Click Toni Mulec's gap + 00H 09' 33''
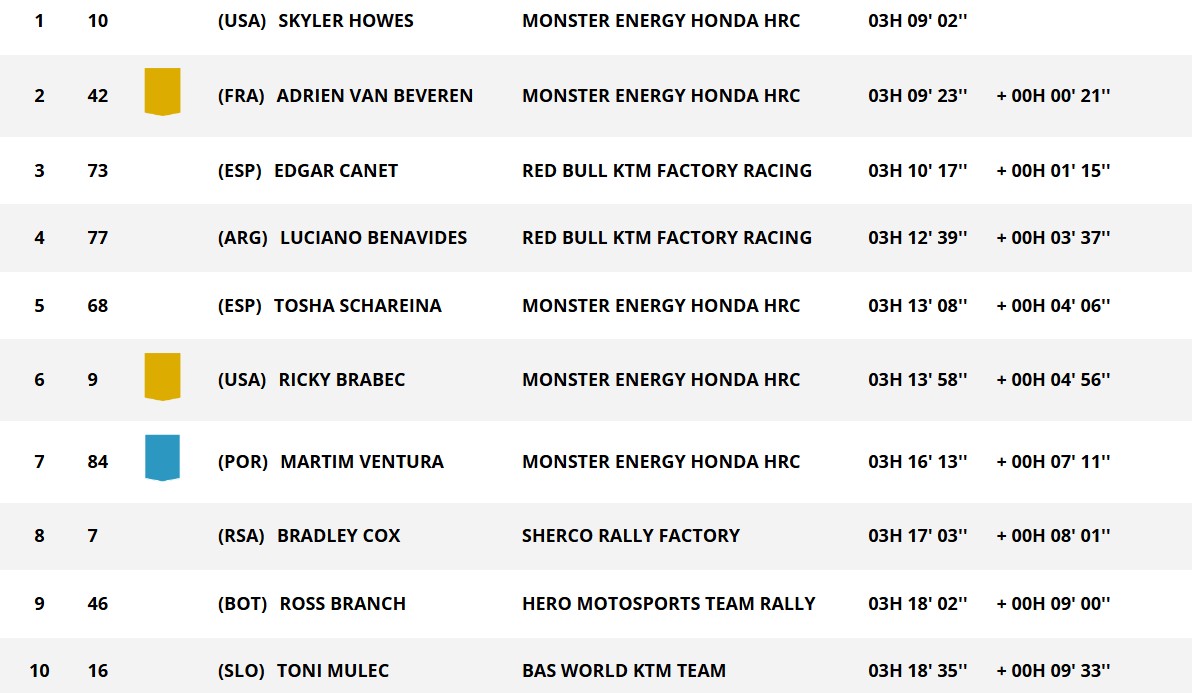1192x693 pixels. (1053, 671)
